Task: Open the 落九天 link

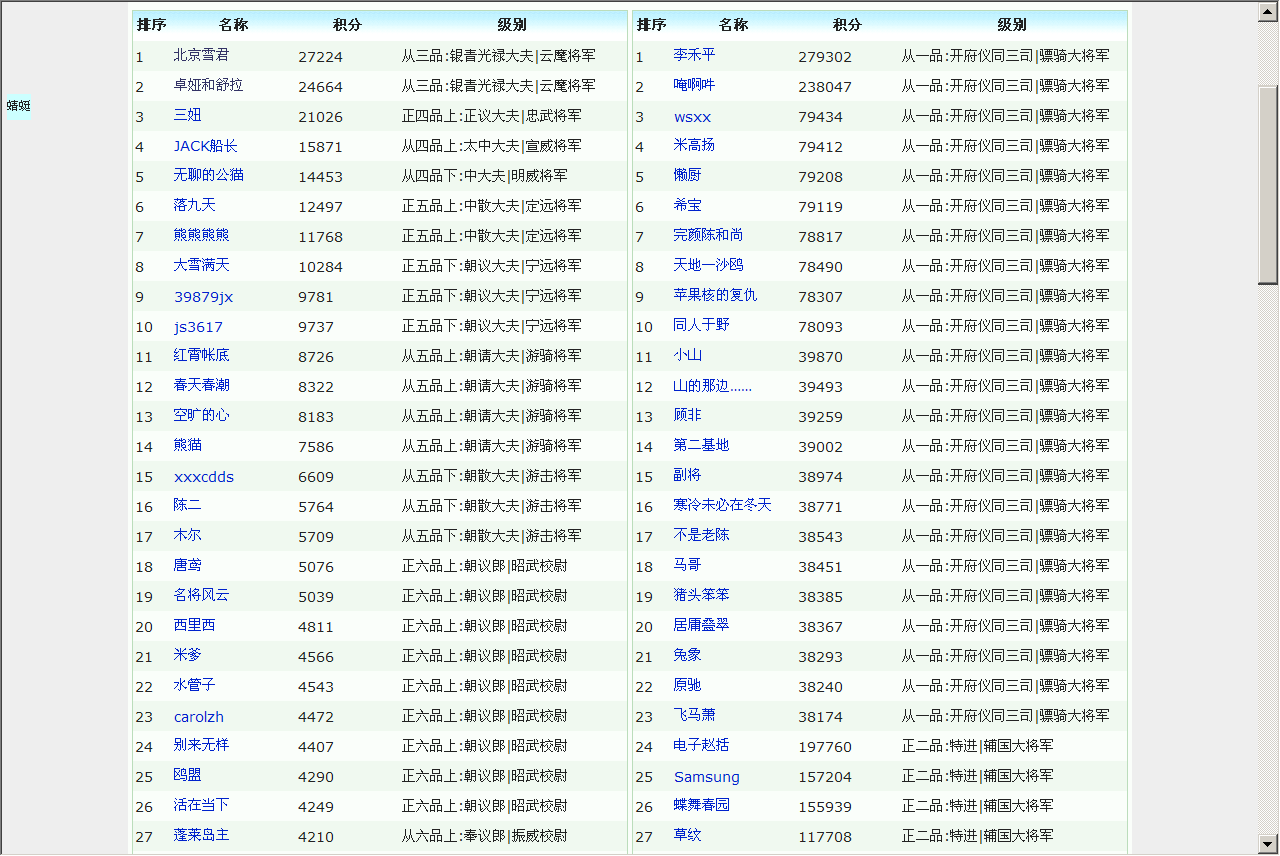Action: click(x=195, y=205)
